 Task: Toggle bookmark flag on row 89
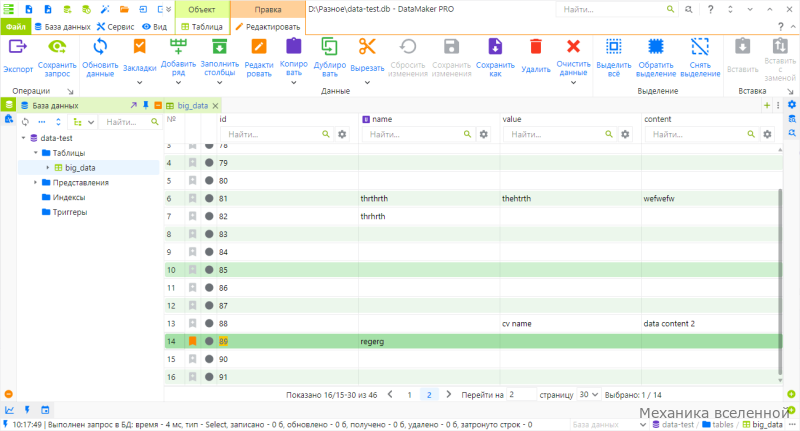point(192,341)
